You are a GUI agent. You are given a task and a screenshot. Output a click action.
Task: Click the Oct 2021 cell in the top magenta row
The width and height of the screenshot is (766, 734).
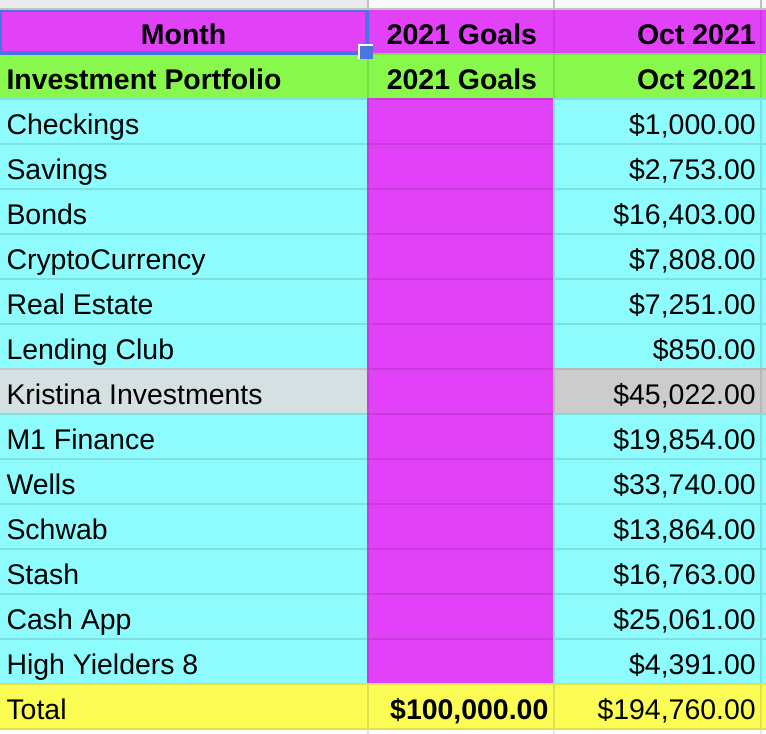pyautogui.click(x=659, y=34)
